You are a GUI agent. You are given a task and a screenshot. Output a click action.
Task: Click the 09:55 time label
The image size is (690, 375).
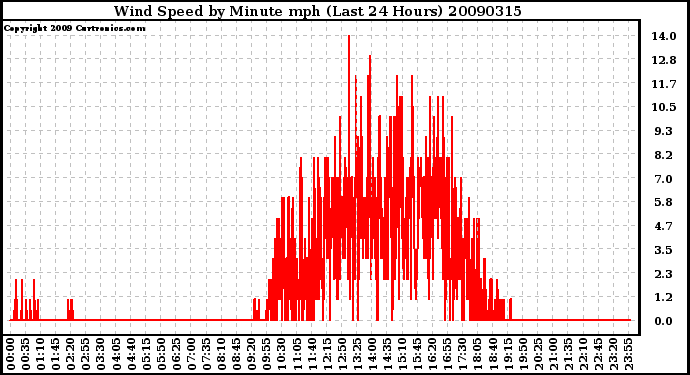(266, 354)
